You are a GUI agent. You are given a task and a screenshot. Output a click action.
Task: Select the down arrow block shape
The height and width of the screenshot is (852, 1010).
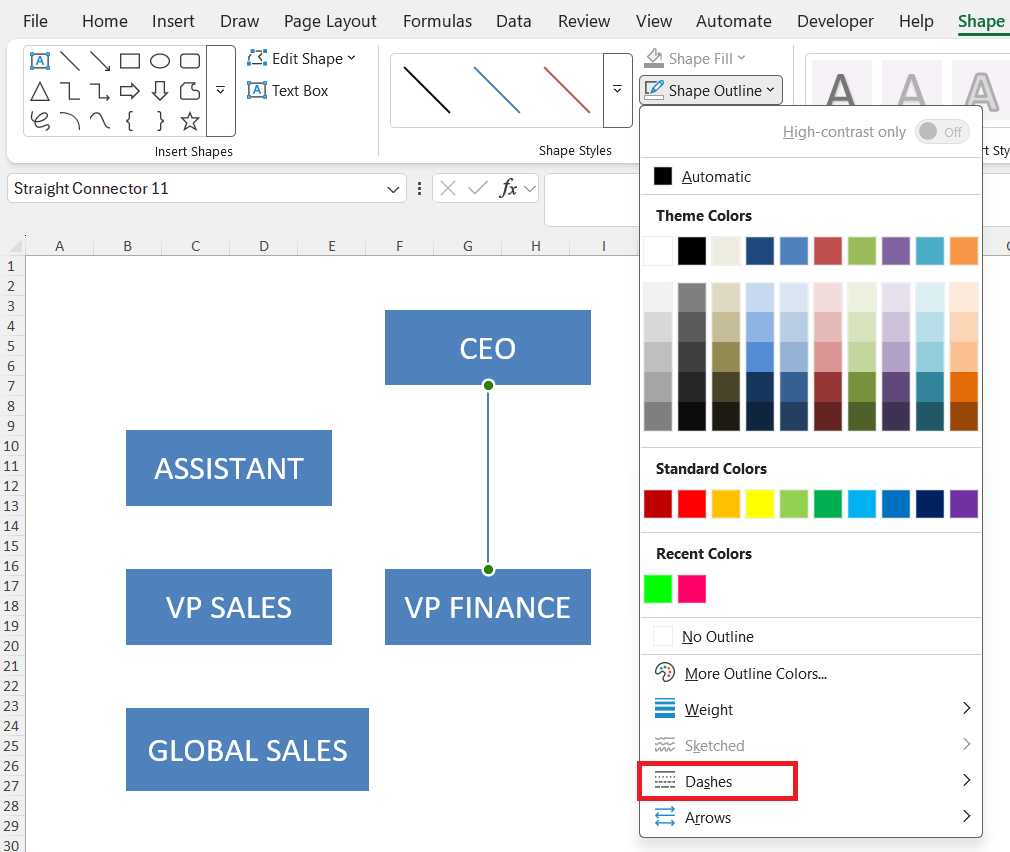pos(160,91)
